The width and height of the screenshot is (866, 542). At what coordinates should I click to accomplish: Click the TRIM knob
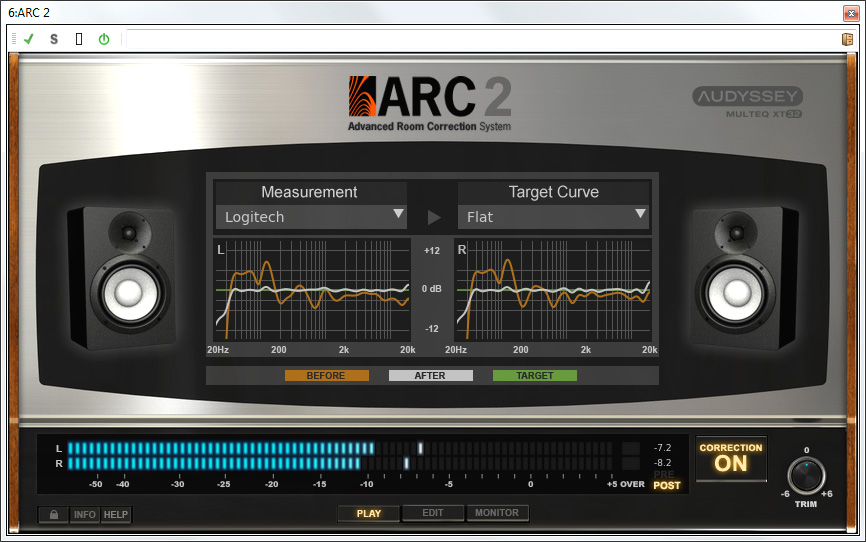[x=806, y=475]
